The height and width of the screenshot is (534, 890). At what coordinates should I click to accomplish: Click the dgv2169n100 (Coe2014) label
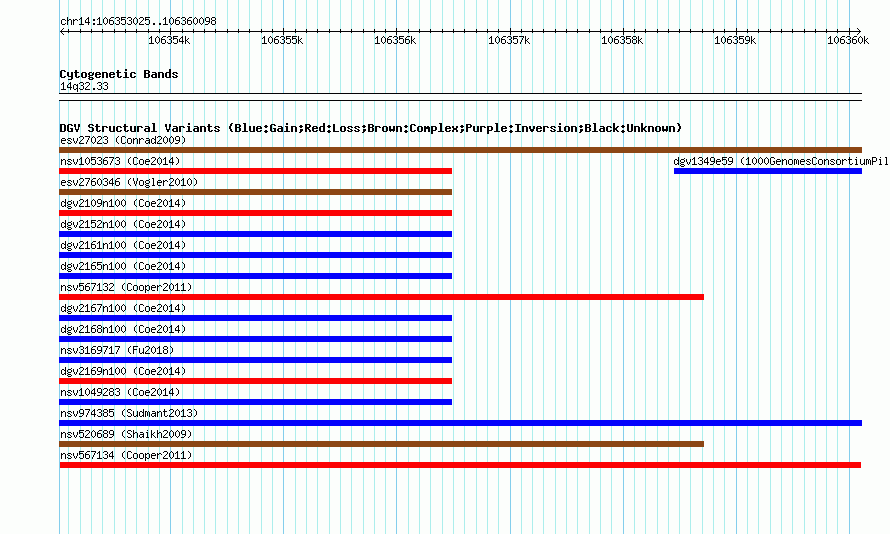pos(123,371)
